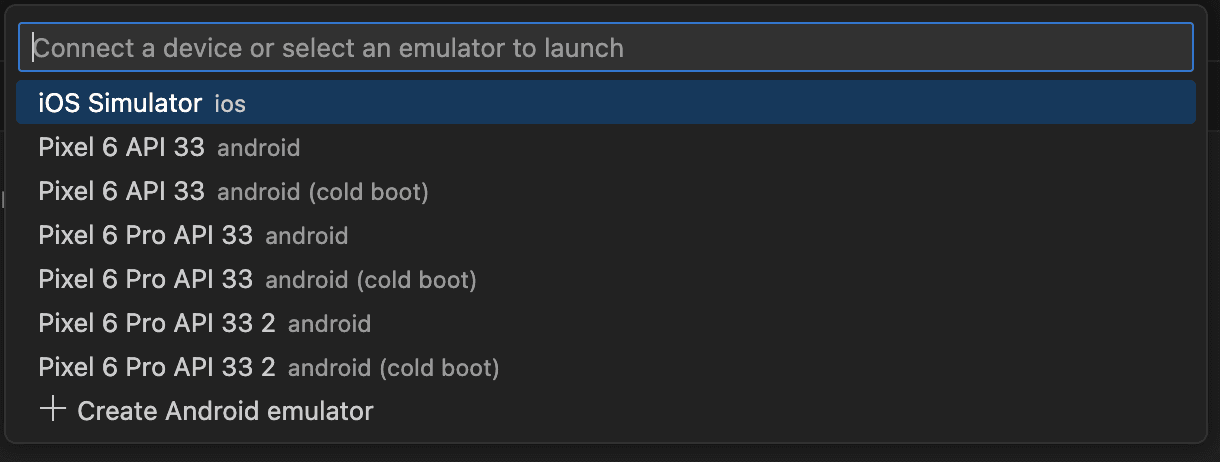Start Pixel 6 Pro API 33 android

(x=145, y=235)
